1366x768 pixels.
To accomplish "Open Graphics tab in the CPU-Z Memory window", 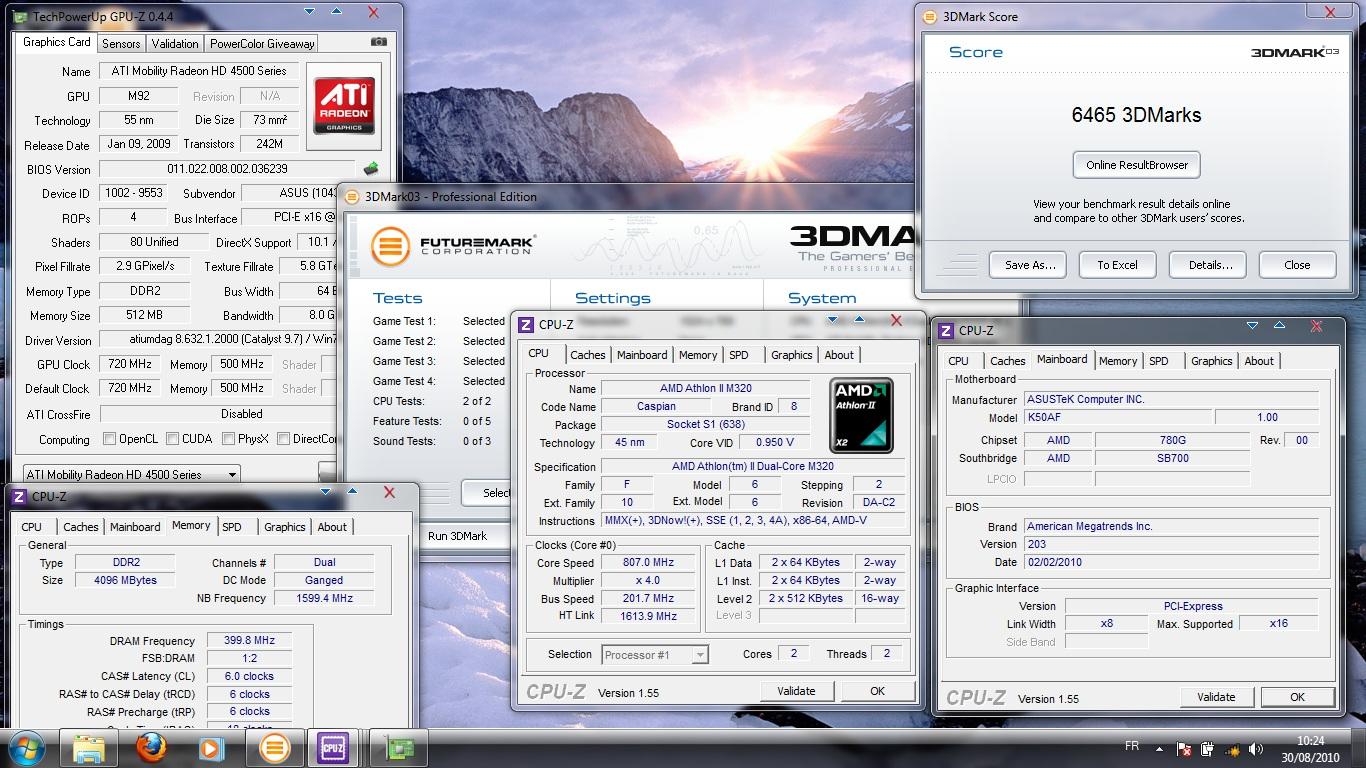I will [x=284, y=527].
